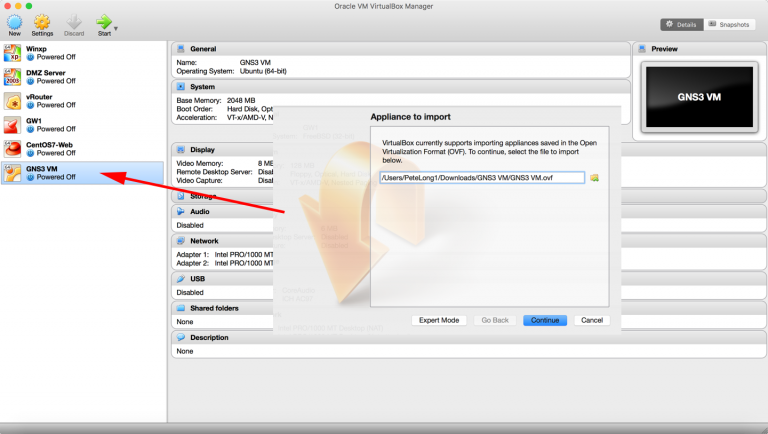
Task: Open the Start button dropdown arrow
Action: point(116,28)
